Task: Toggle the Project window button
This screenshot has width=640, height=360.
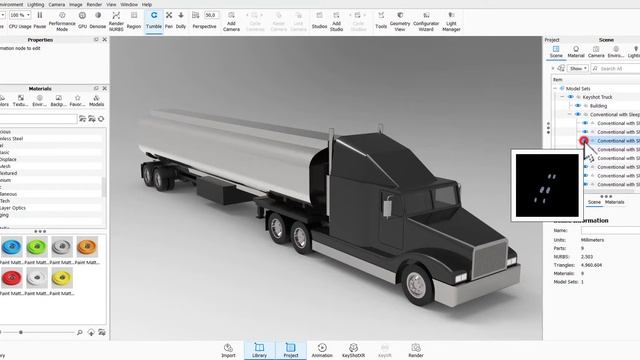Action: (x=291, y=351)
